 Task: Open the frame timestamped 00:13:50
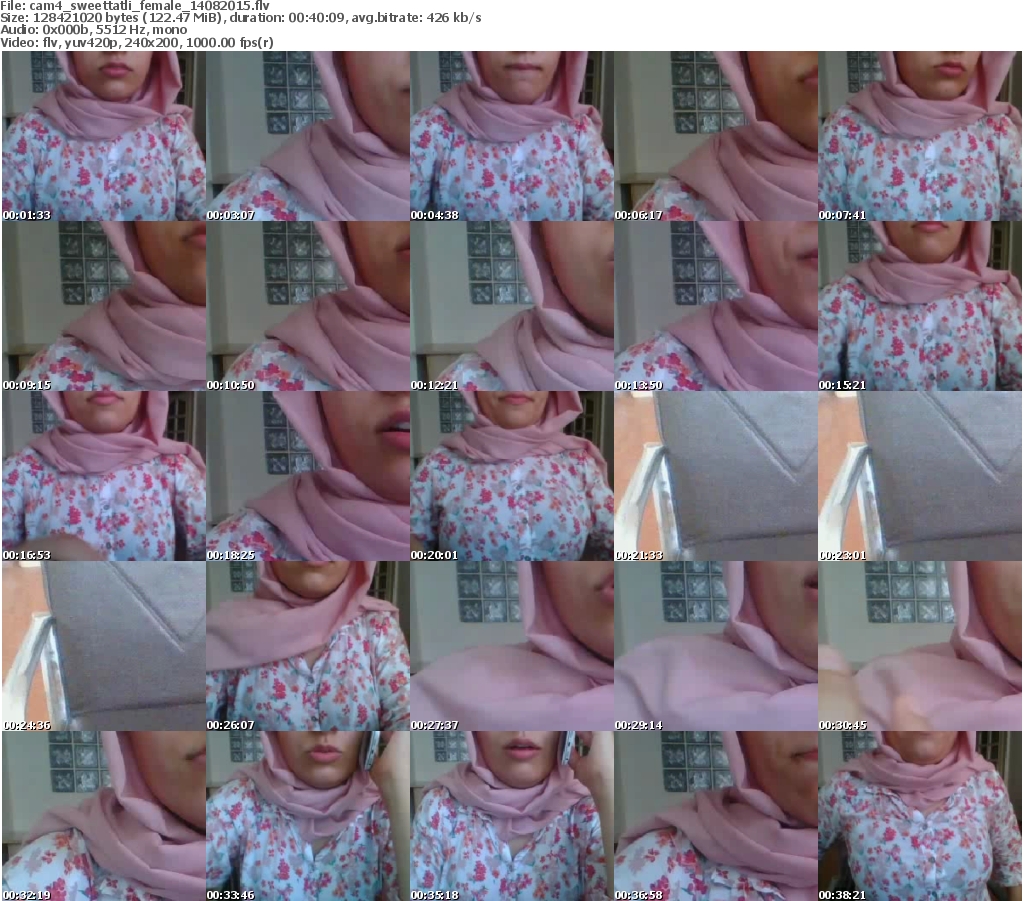tap(716, 306)
